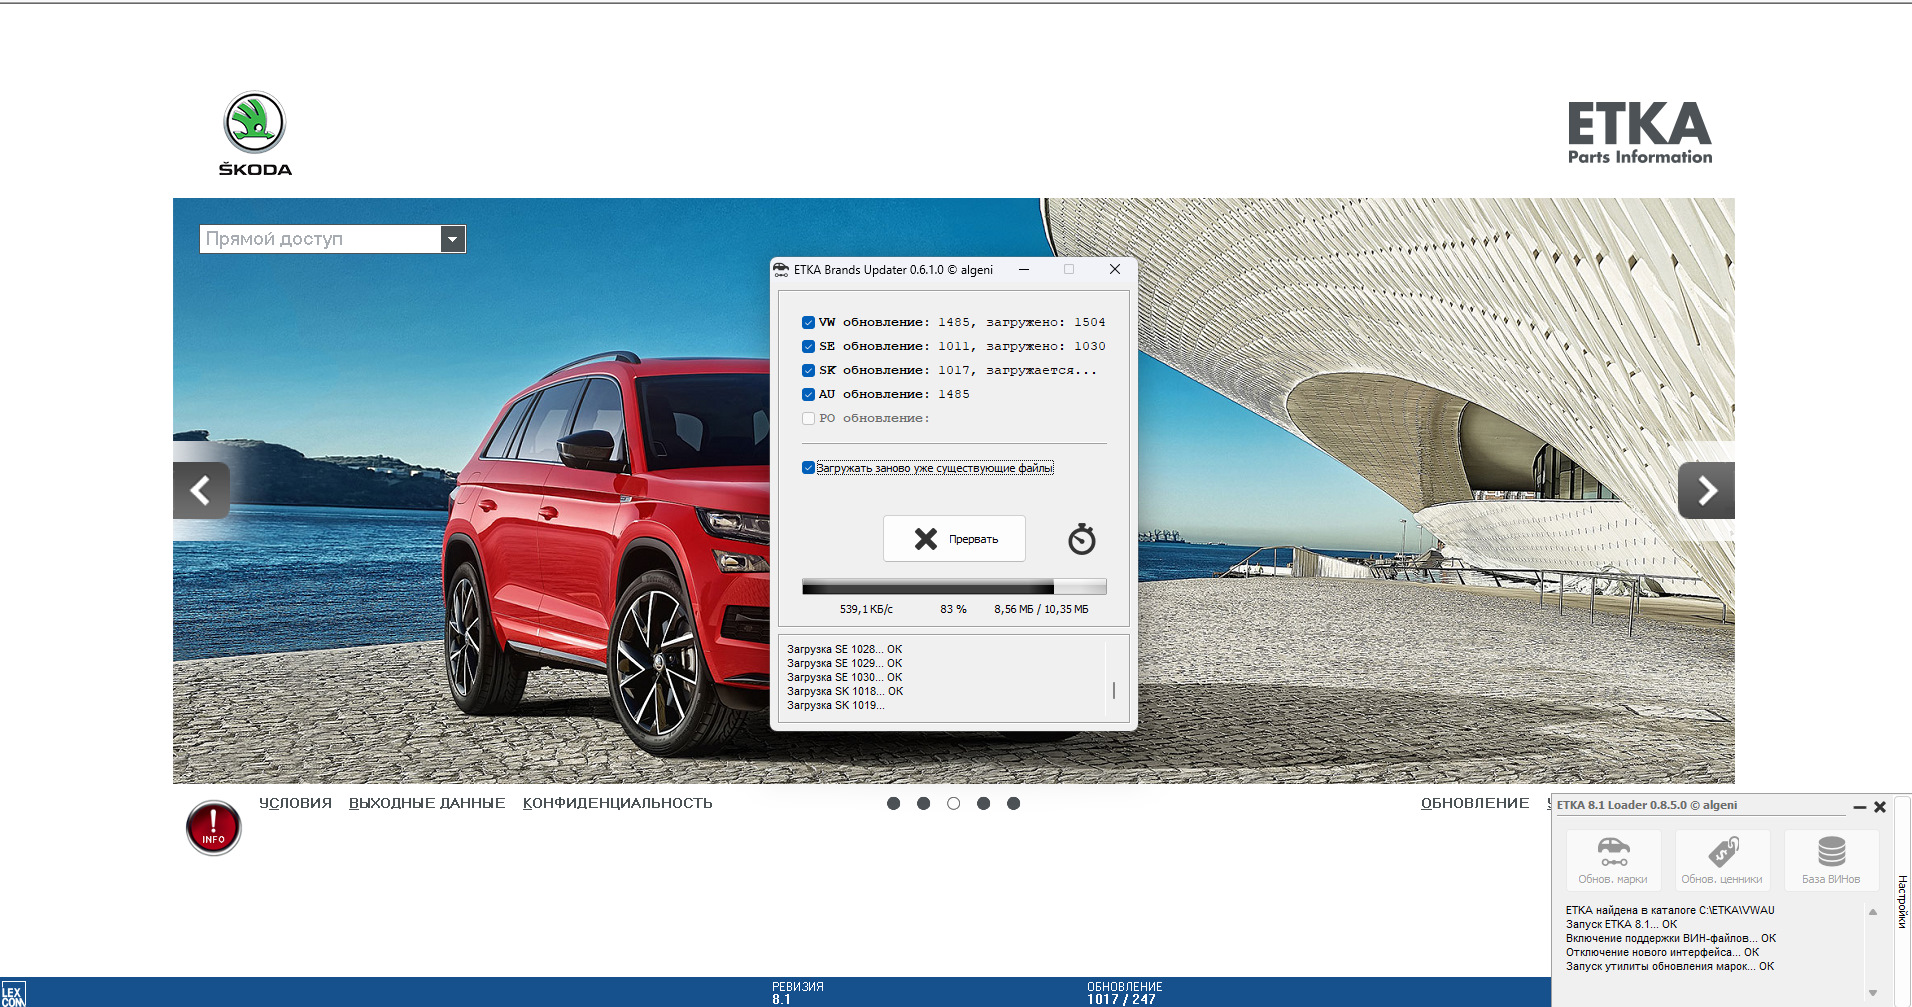1912x1007 pixels.
Task: Select the first carousel indicator dot
Action: point(893,803)
